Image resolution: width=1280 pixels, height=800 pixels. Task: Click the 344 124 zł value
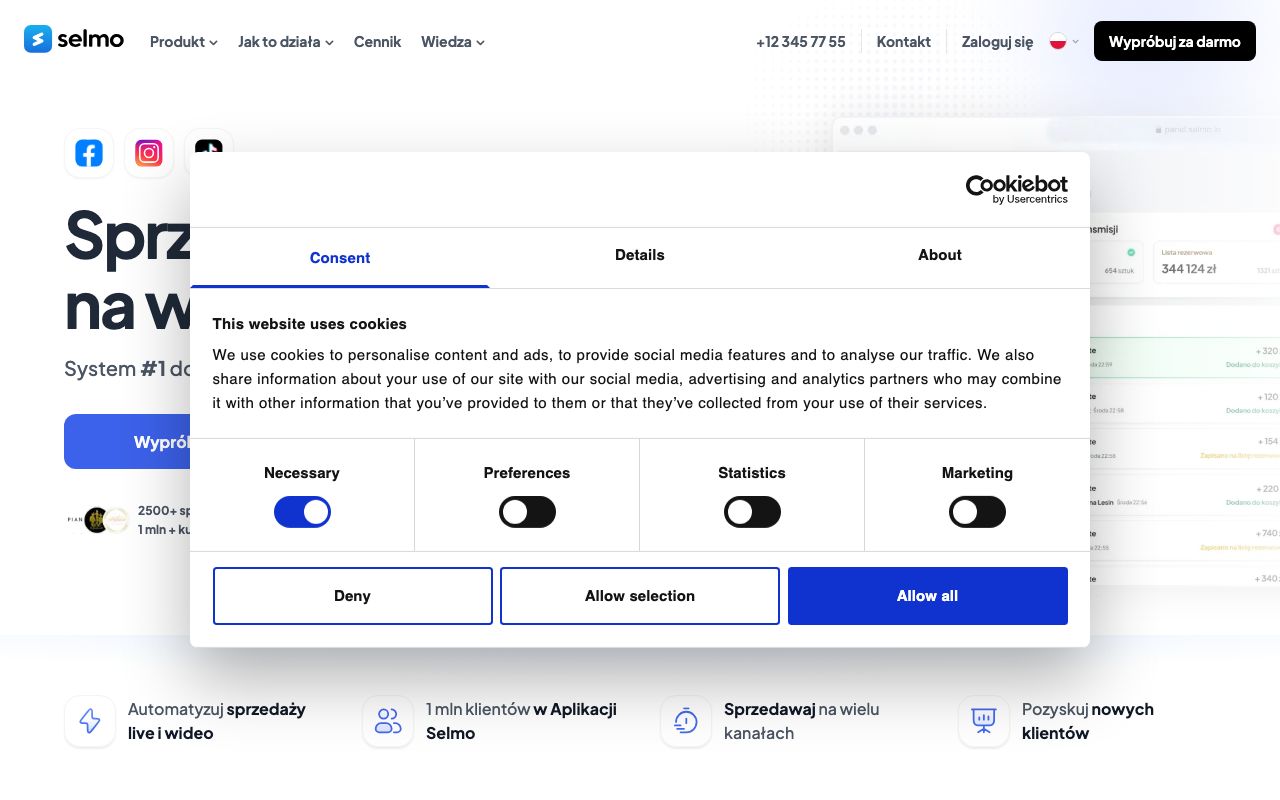point(1189,269)
